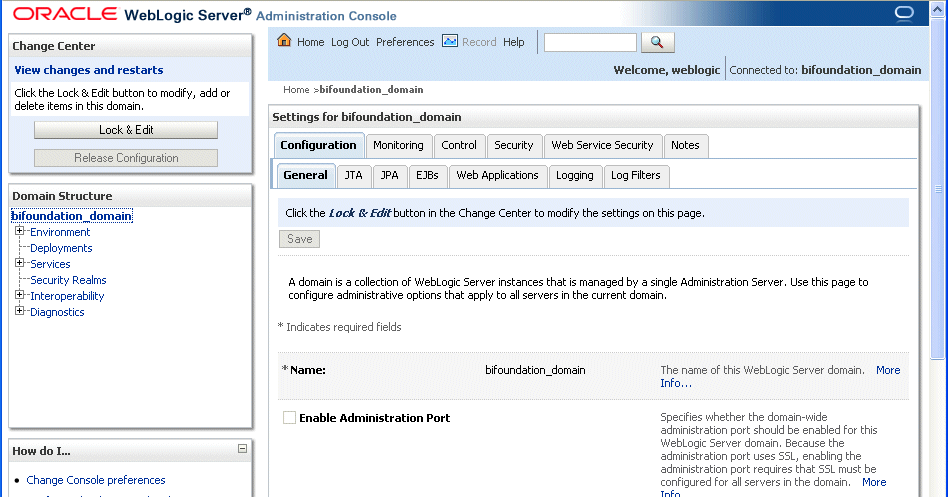Open Interoperability in Domain Structure

click(67, 296)
